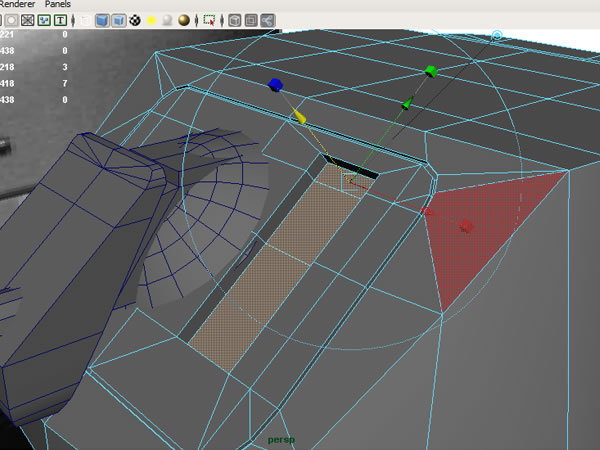Screen dimensions: 600x450
Task: Enable smooth shade all solid blue cube
Action: [102, 20]
